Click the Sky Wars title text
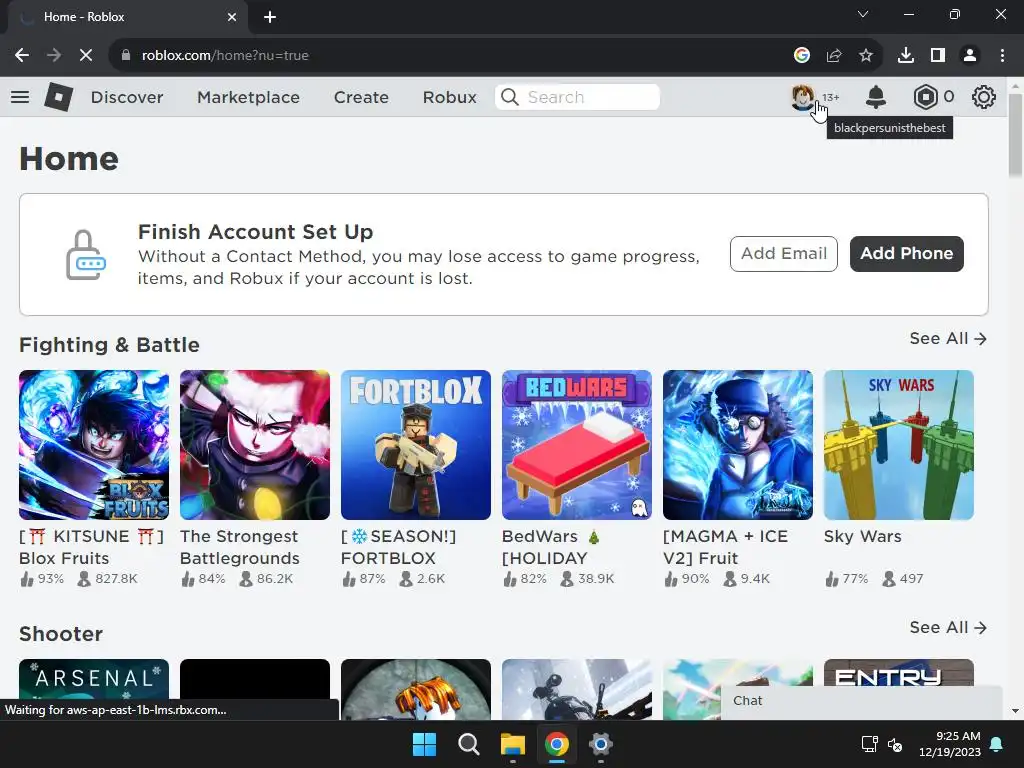 coord(862,536)
